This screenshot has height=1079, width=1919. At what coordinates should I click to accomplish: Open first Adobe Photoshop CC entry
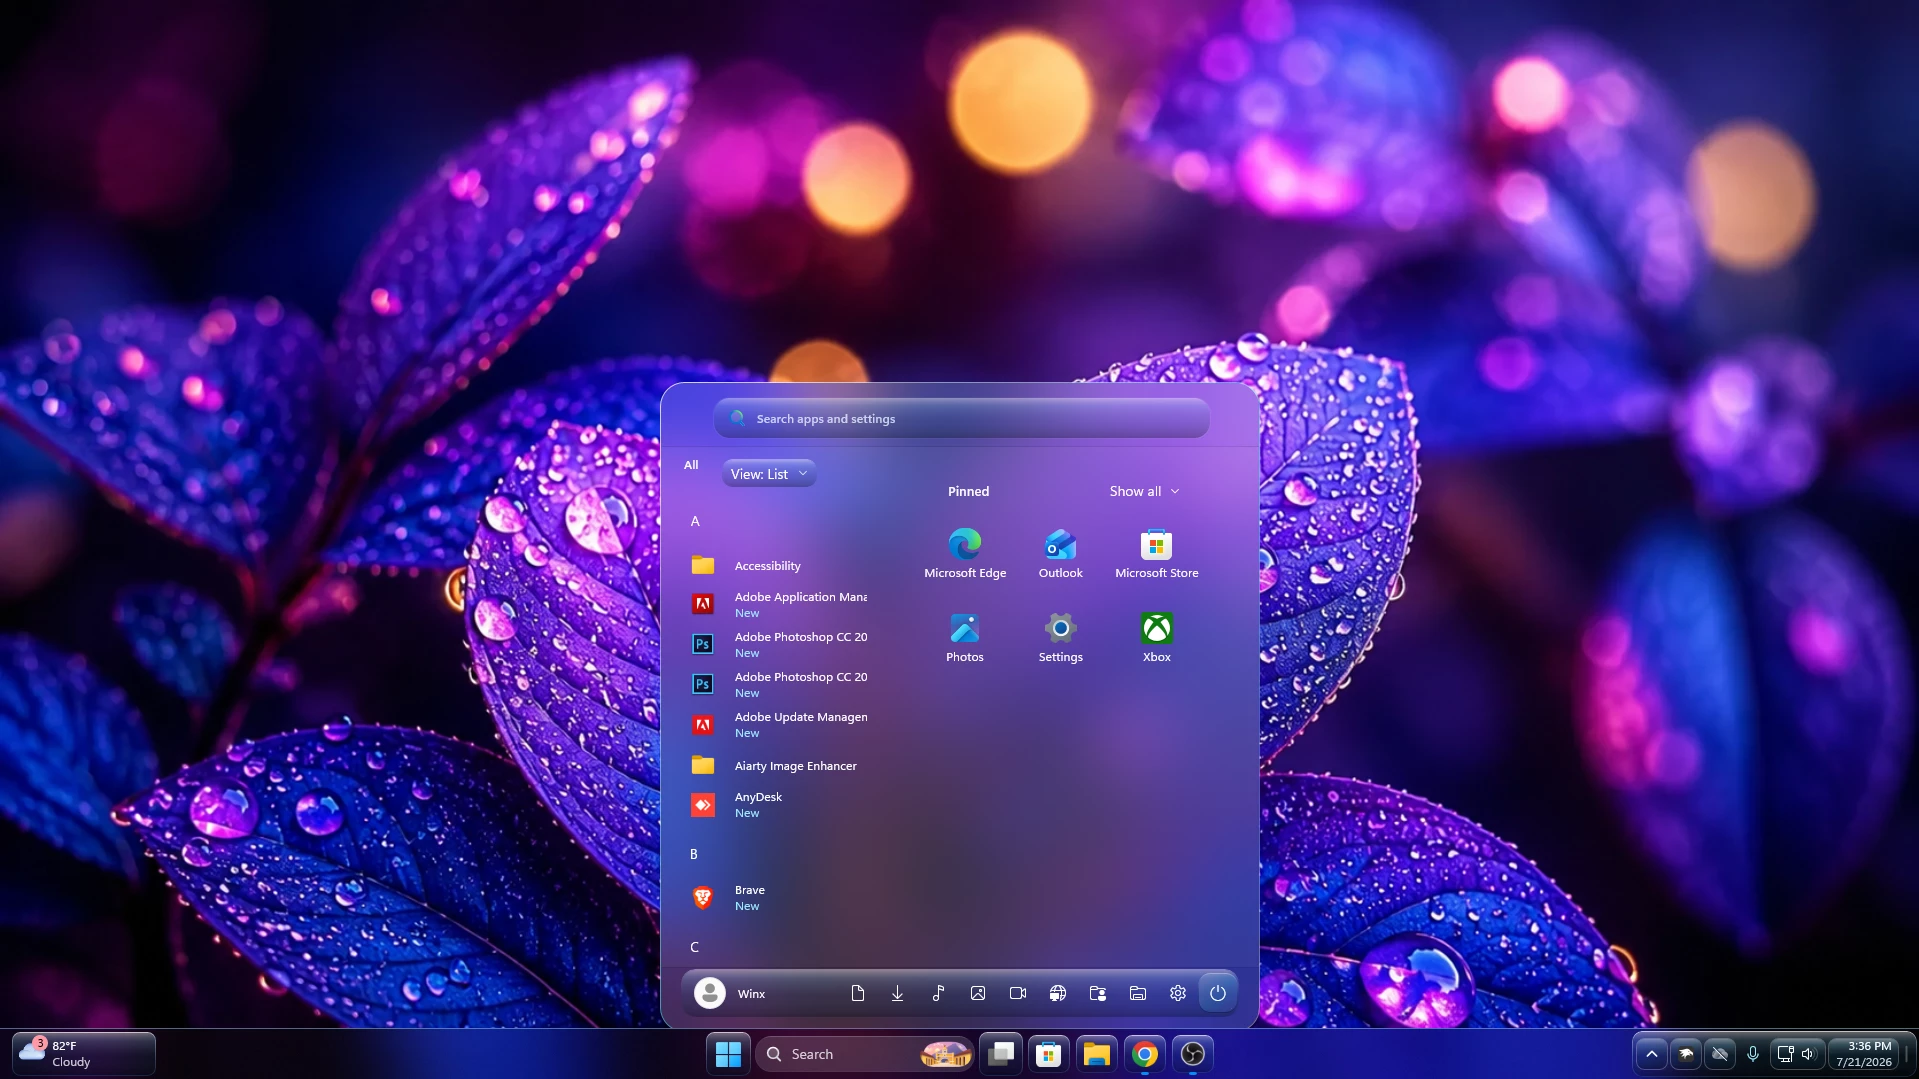pos(780,644)
